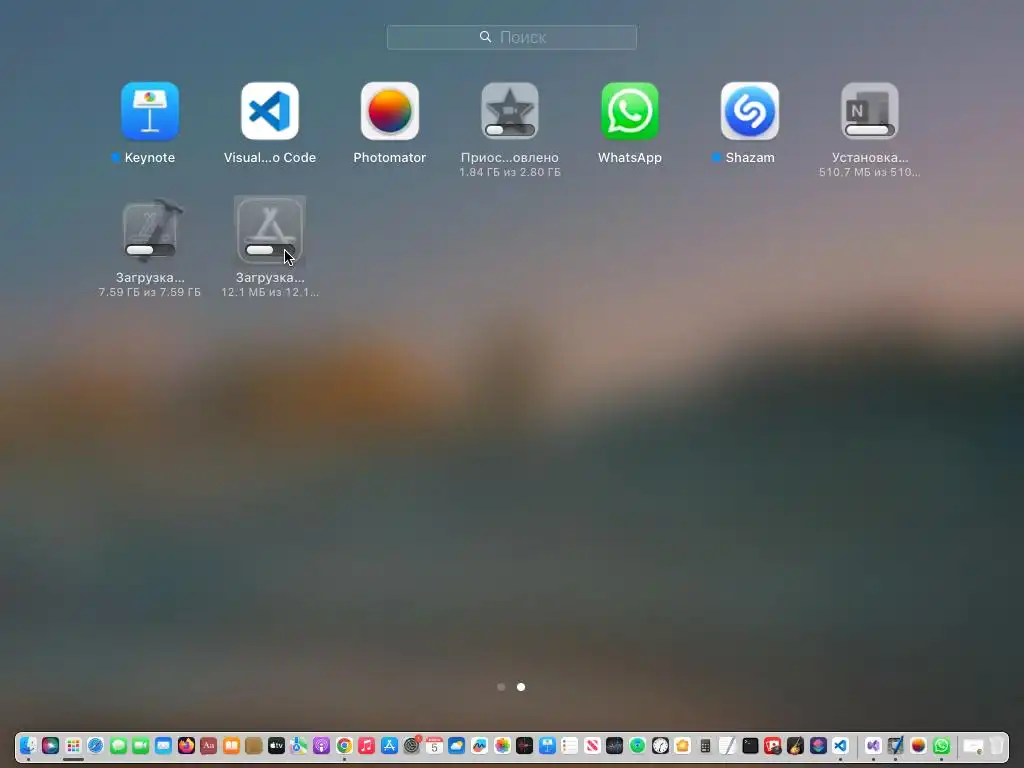This screenshot has height=768, width=1024.
Task: Open Siri from the Dock
Action: (50, 746)
